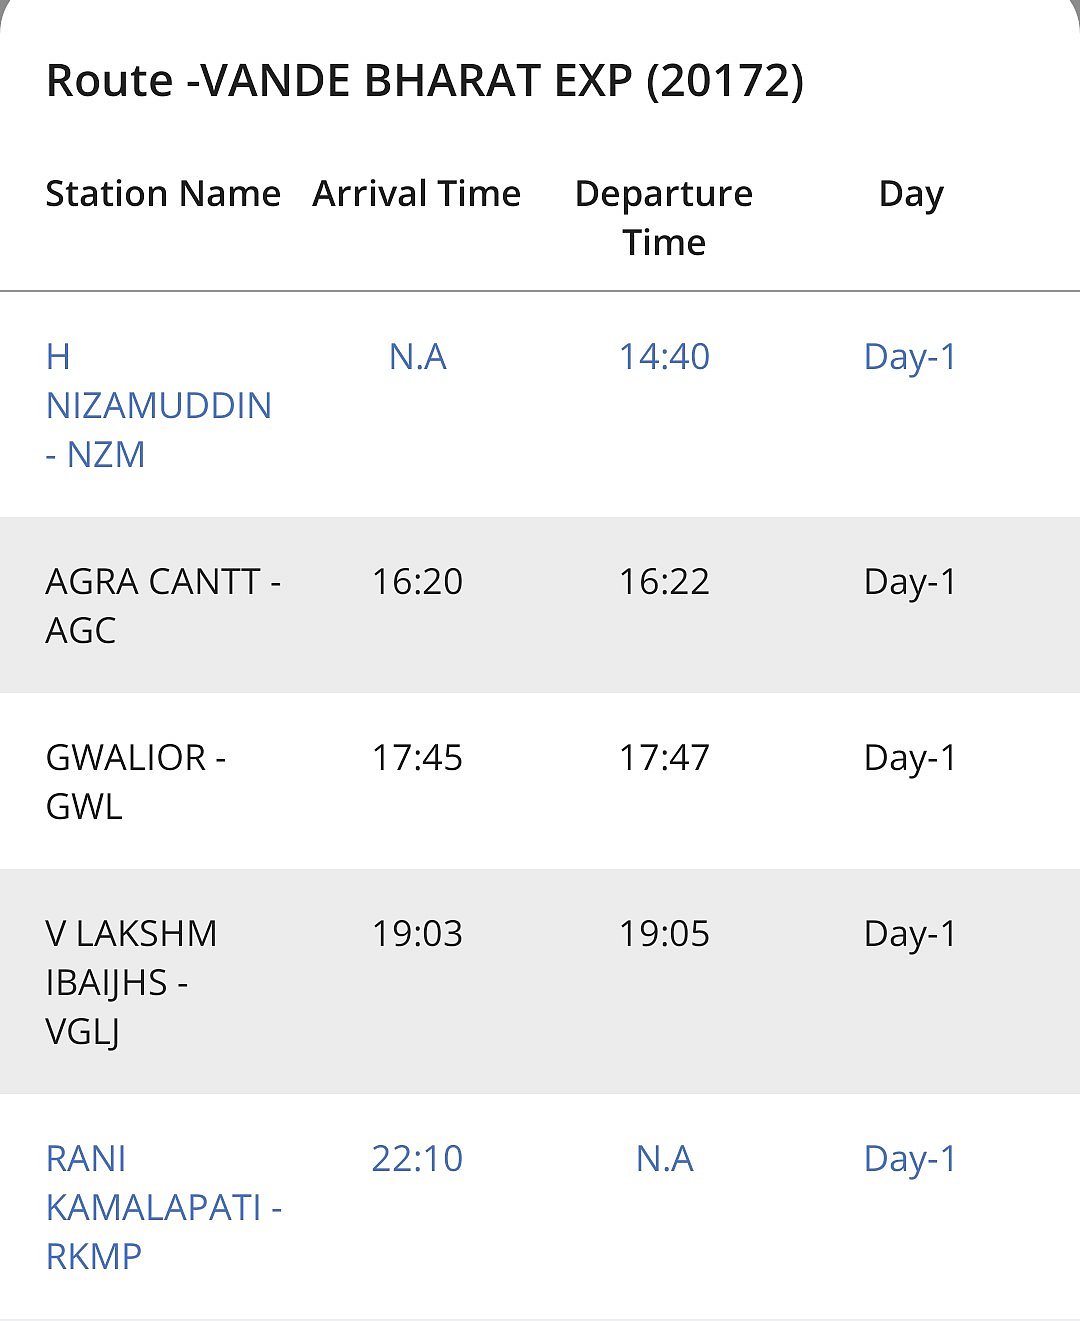The image size is (1080, 1321).
Task: Click the 22:10 arrival time
Action: (x=417, y=1158)
